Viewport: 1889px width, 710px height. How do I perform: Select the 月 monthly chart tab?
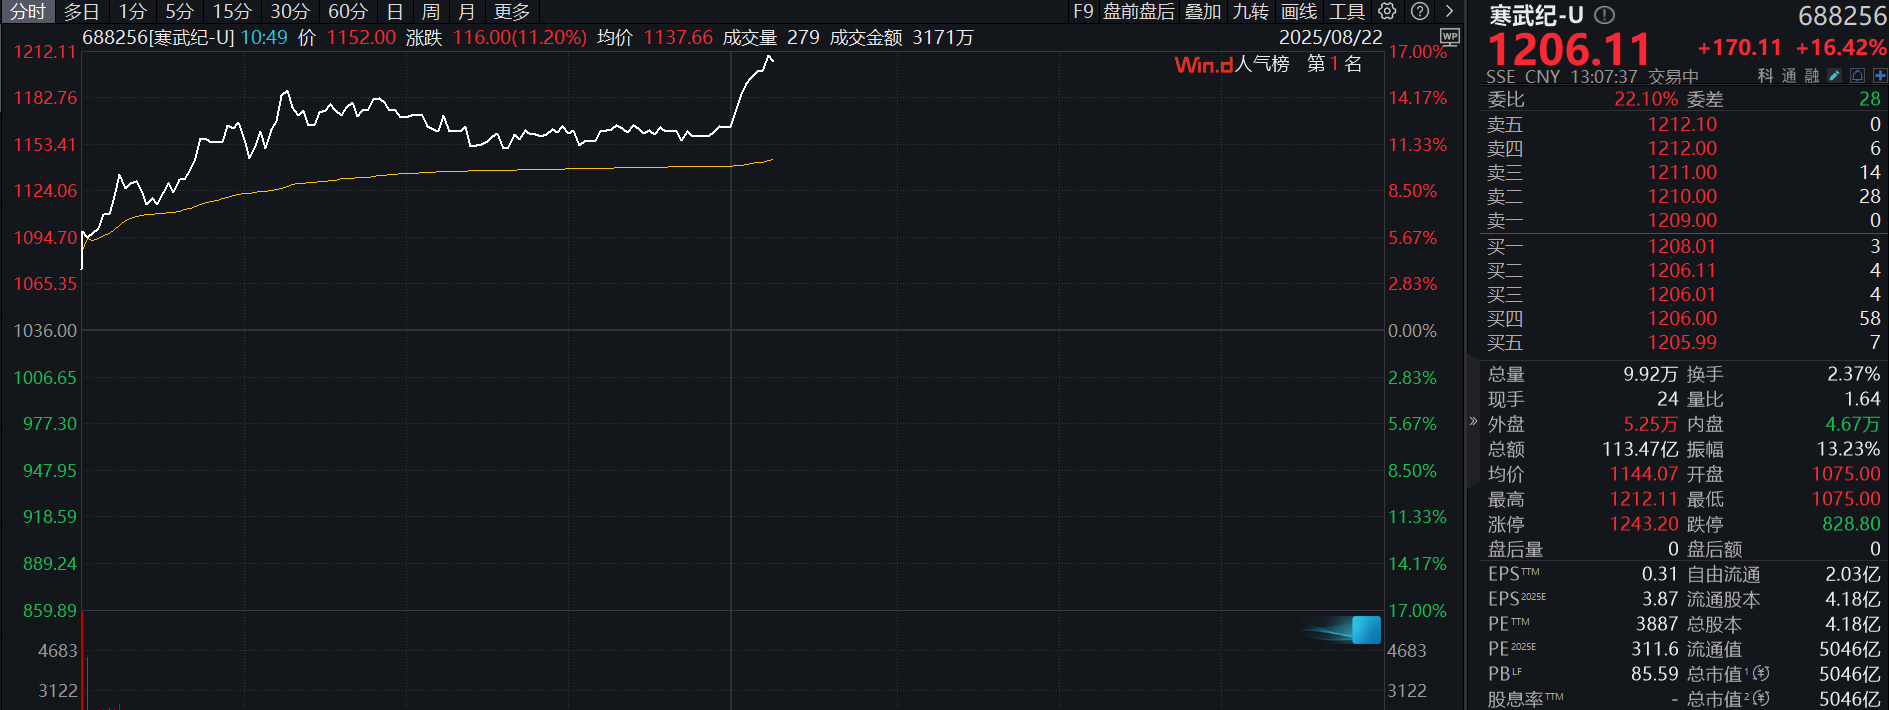click(466, 11)
